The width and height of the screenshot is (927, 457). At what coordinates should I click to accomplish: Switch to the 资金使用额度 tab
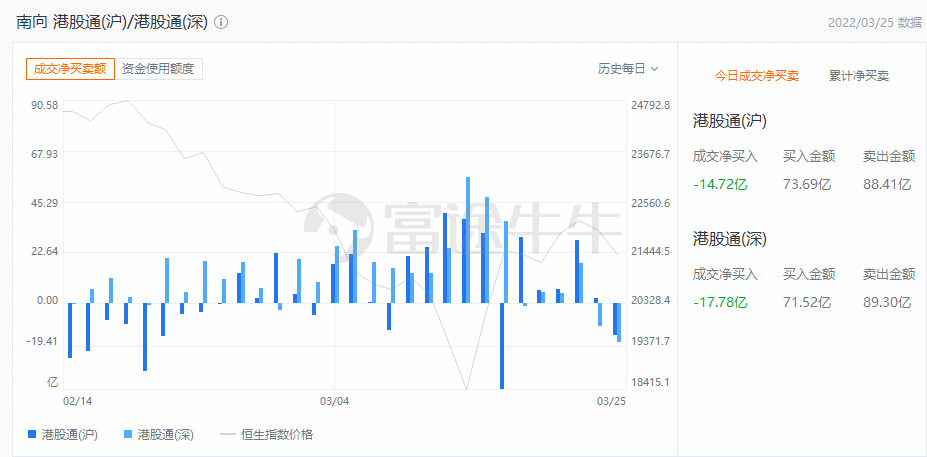point(158,69)
